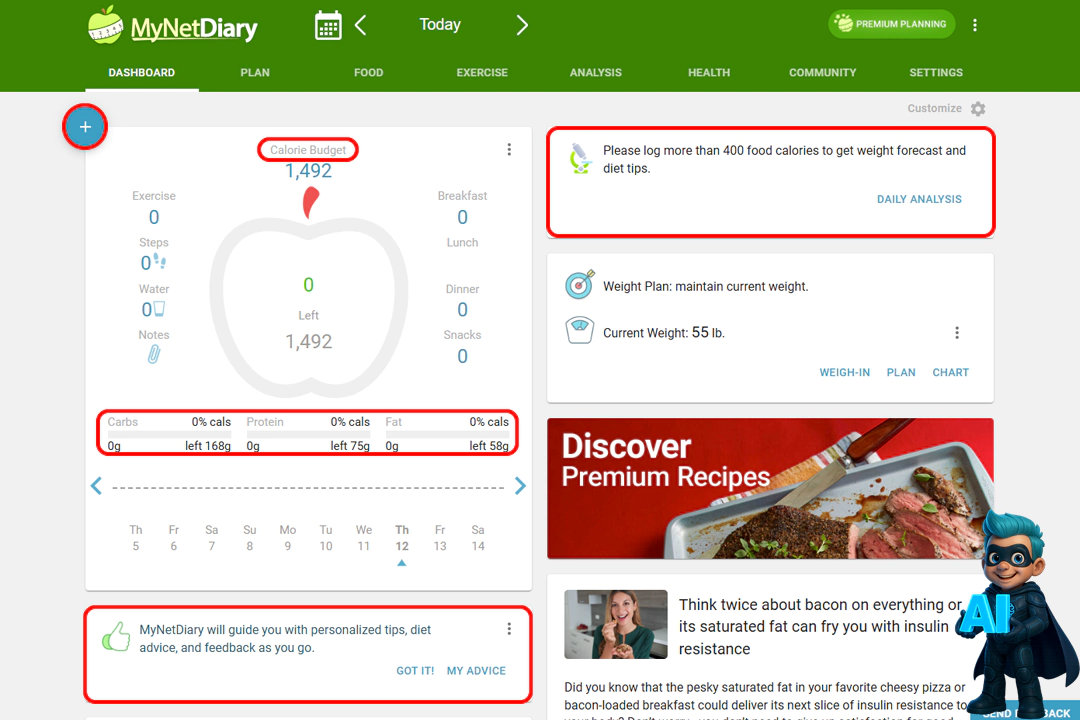1080x720 pixels.
Task: Switch to the FOOD tab
Action: (368, 72)
